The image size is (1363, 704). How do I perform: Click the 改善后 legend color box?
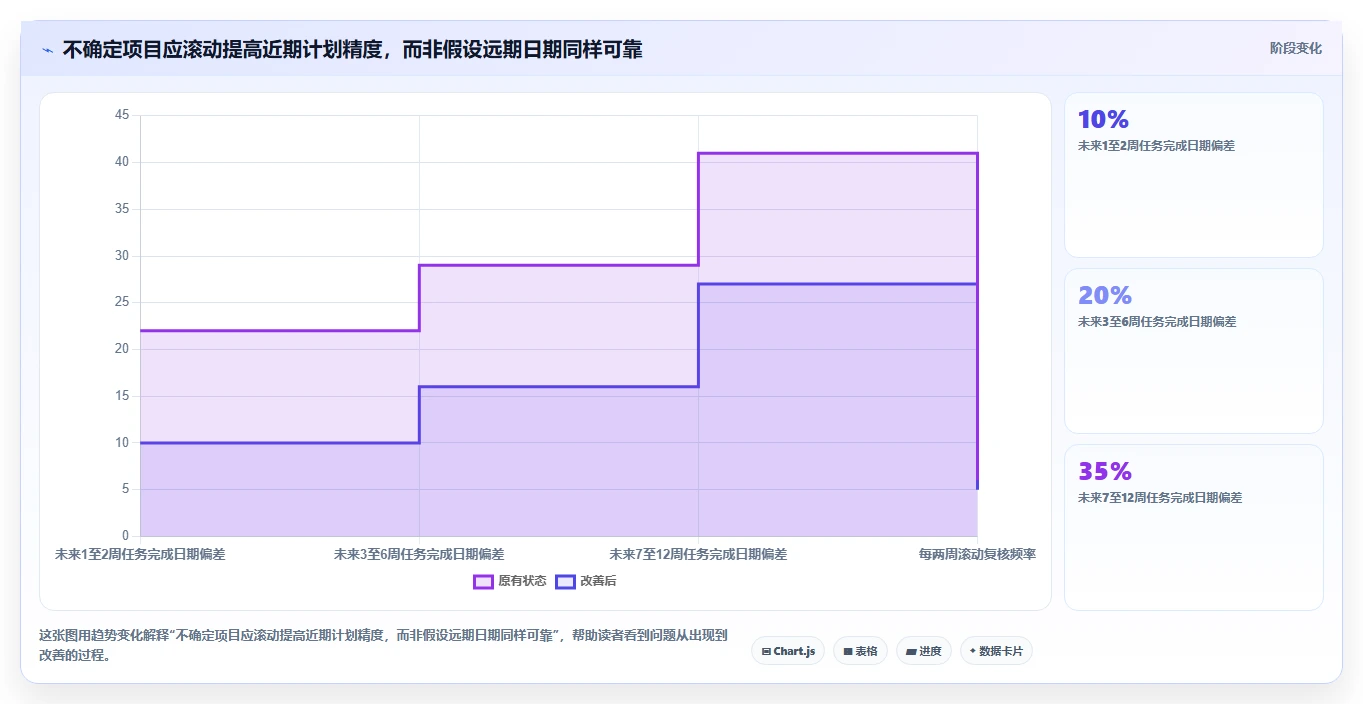(x=566, y=581)
